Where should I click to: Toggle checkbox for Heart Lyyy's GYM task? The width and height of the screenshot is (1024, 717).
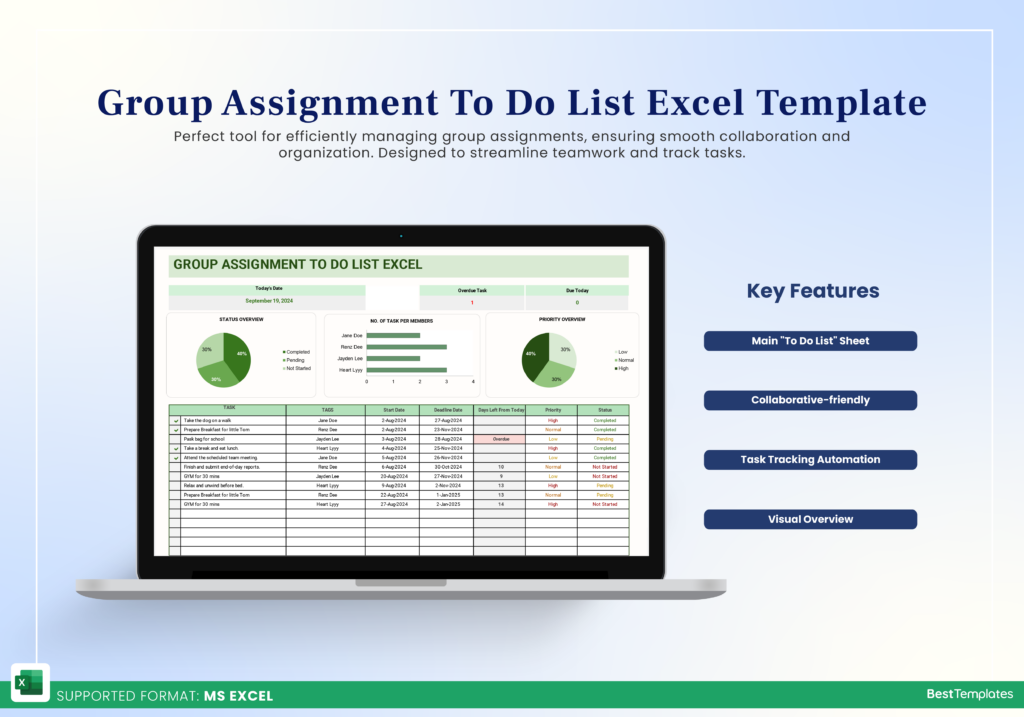tap(175, 505)
